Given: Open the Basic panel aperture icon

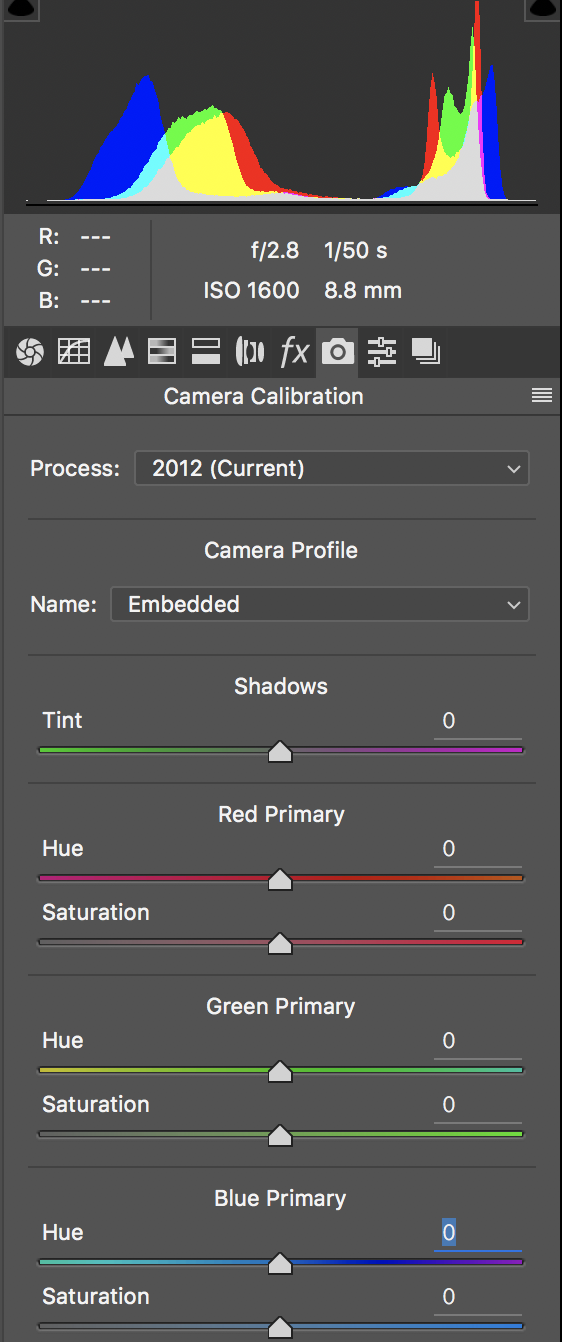Looking at the screenshot, I should (30, 352).
